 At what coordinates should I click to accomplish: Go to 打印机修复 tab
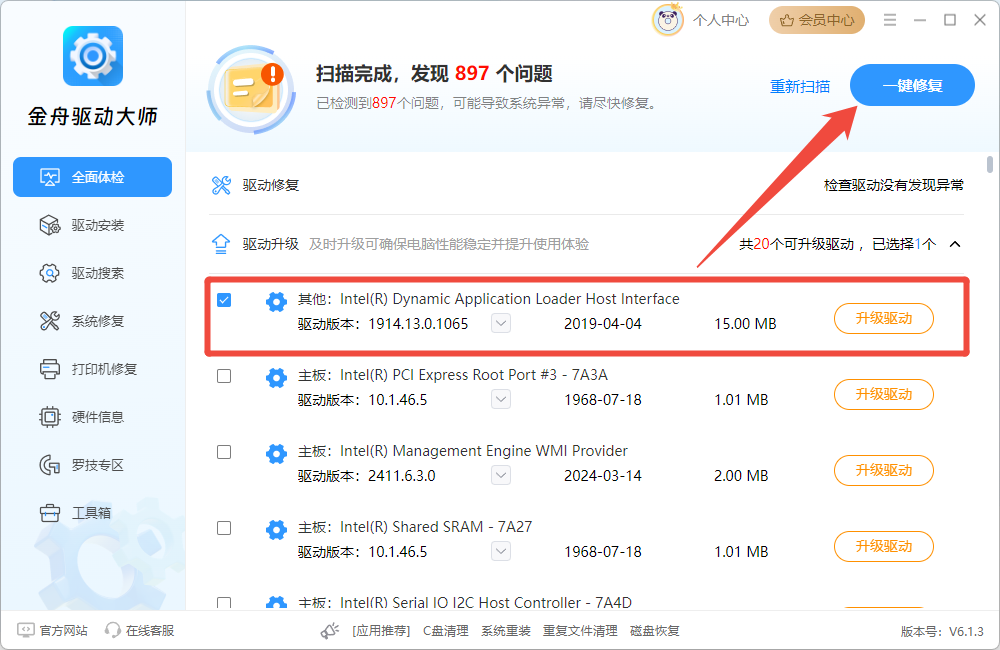92,369
